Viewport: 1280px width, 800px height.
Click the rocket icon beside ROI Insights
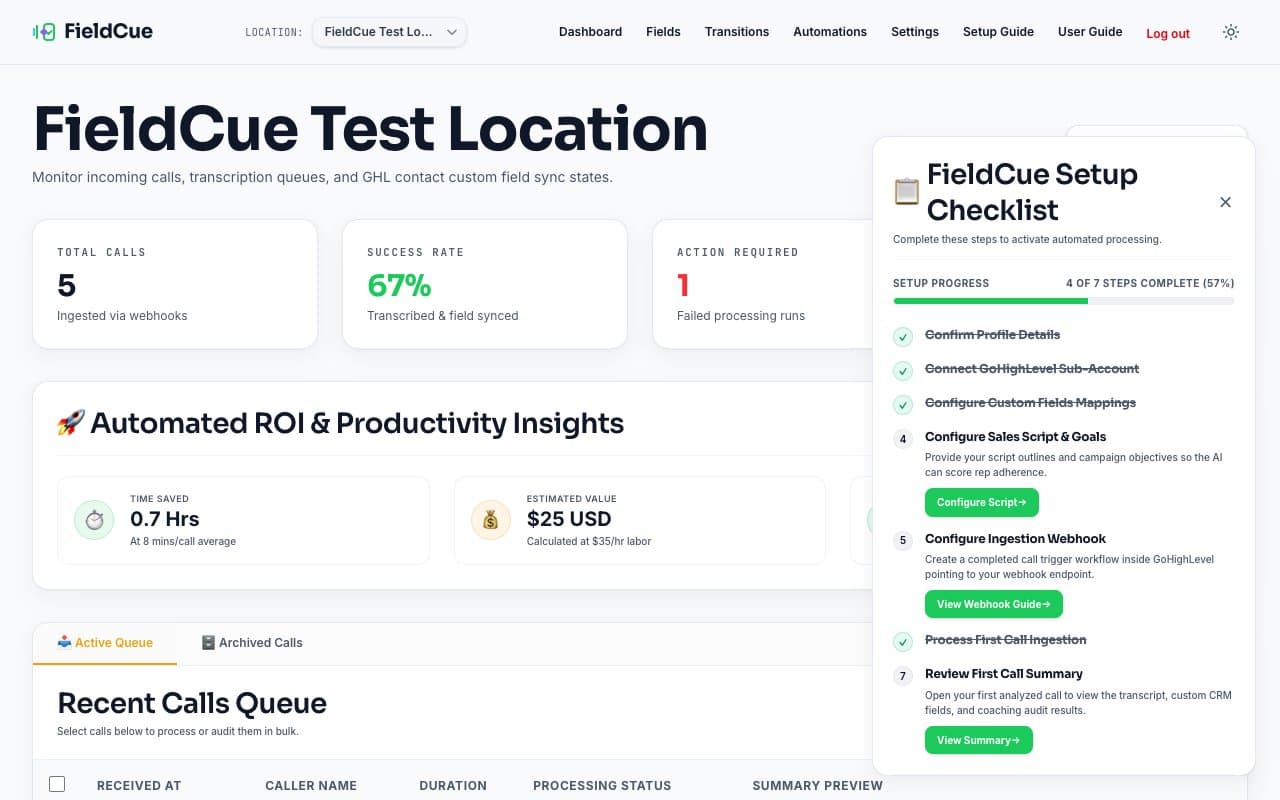click(70, 423)
